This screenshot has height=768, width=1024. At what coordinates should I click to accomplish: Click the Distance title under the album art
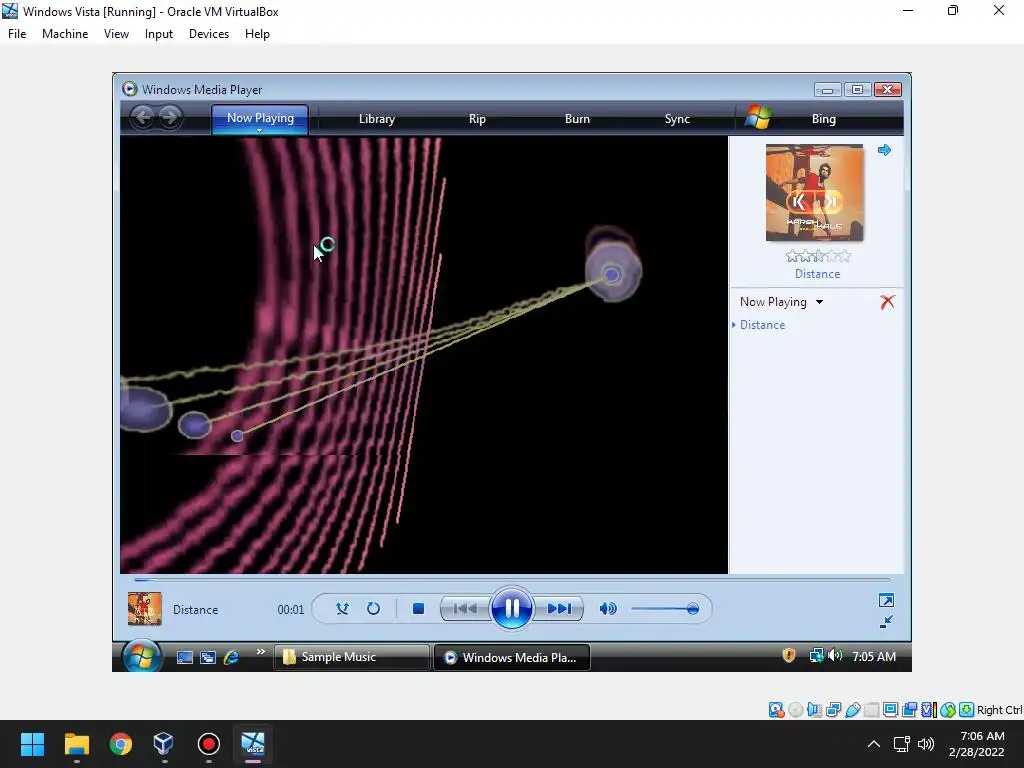point(817,274)
